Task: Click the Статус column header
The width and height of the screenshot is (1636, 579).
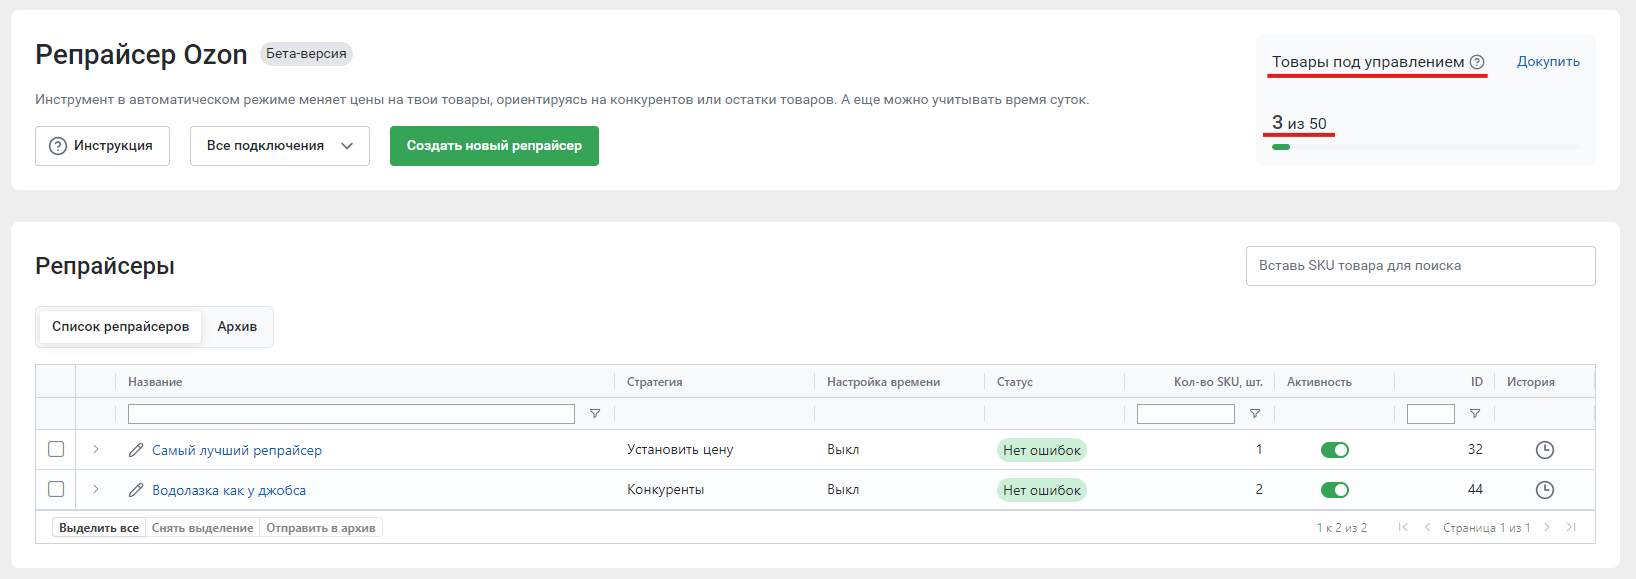Action: pos(1015,382)
